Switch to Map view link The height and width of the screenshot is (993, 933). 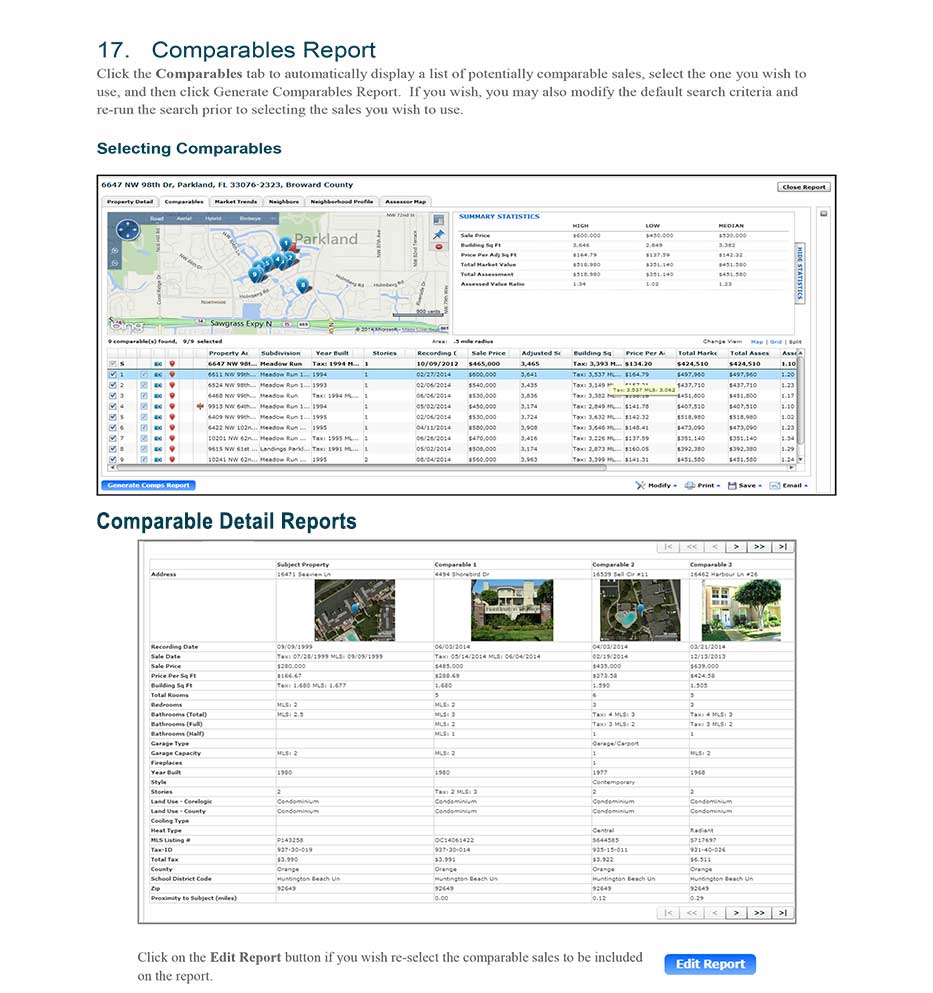pyautogui.click(x=757, y=342)
